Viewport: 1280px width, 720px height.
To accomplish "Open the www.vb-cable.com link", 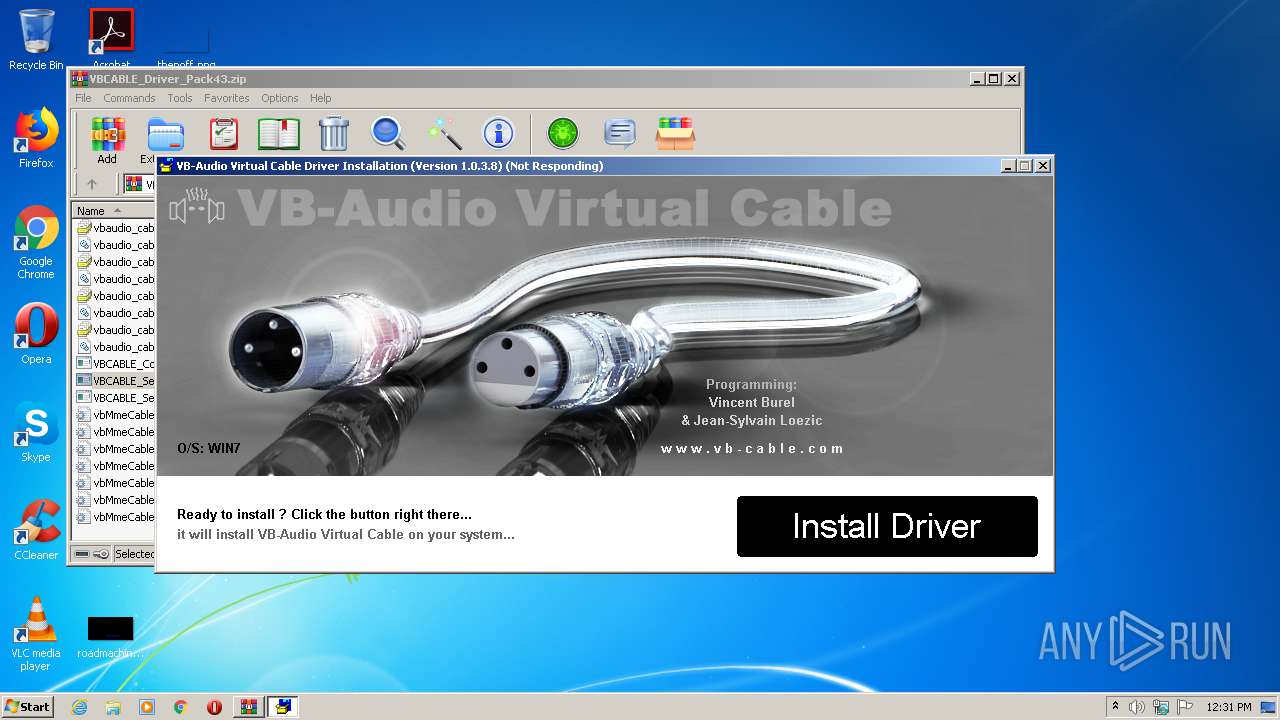I will coord(752,448).
